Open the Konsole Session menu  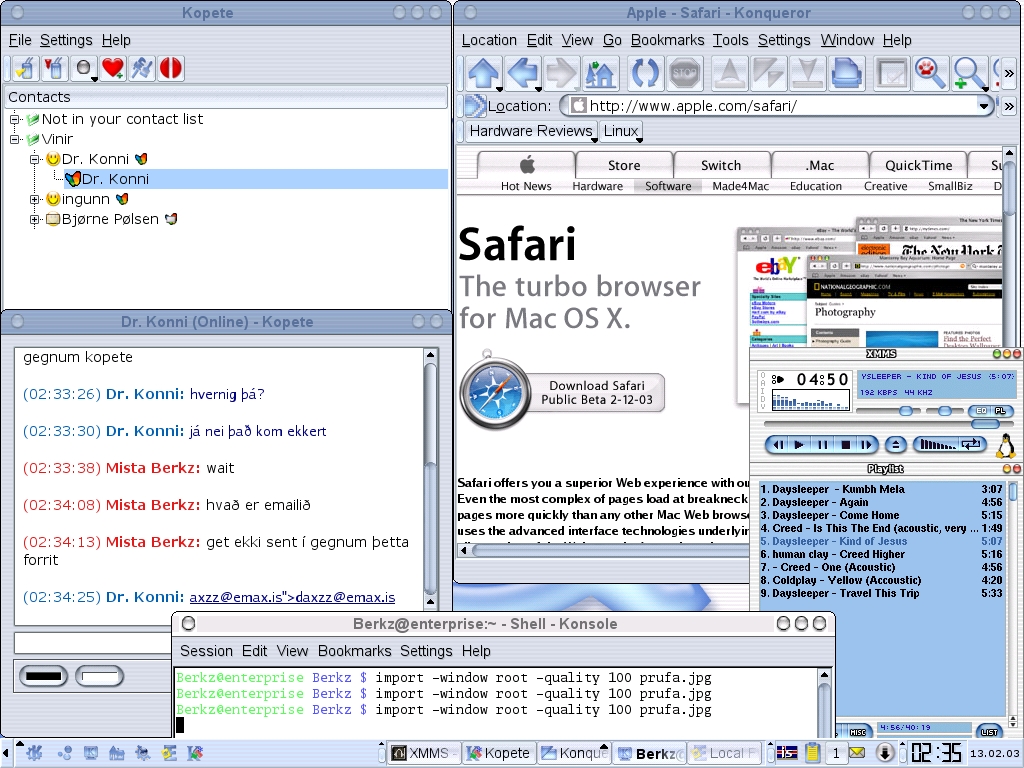206,651
